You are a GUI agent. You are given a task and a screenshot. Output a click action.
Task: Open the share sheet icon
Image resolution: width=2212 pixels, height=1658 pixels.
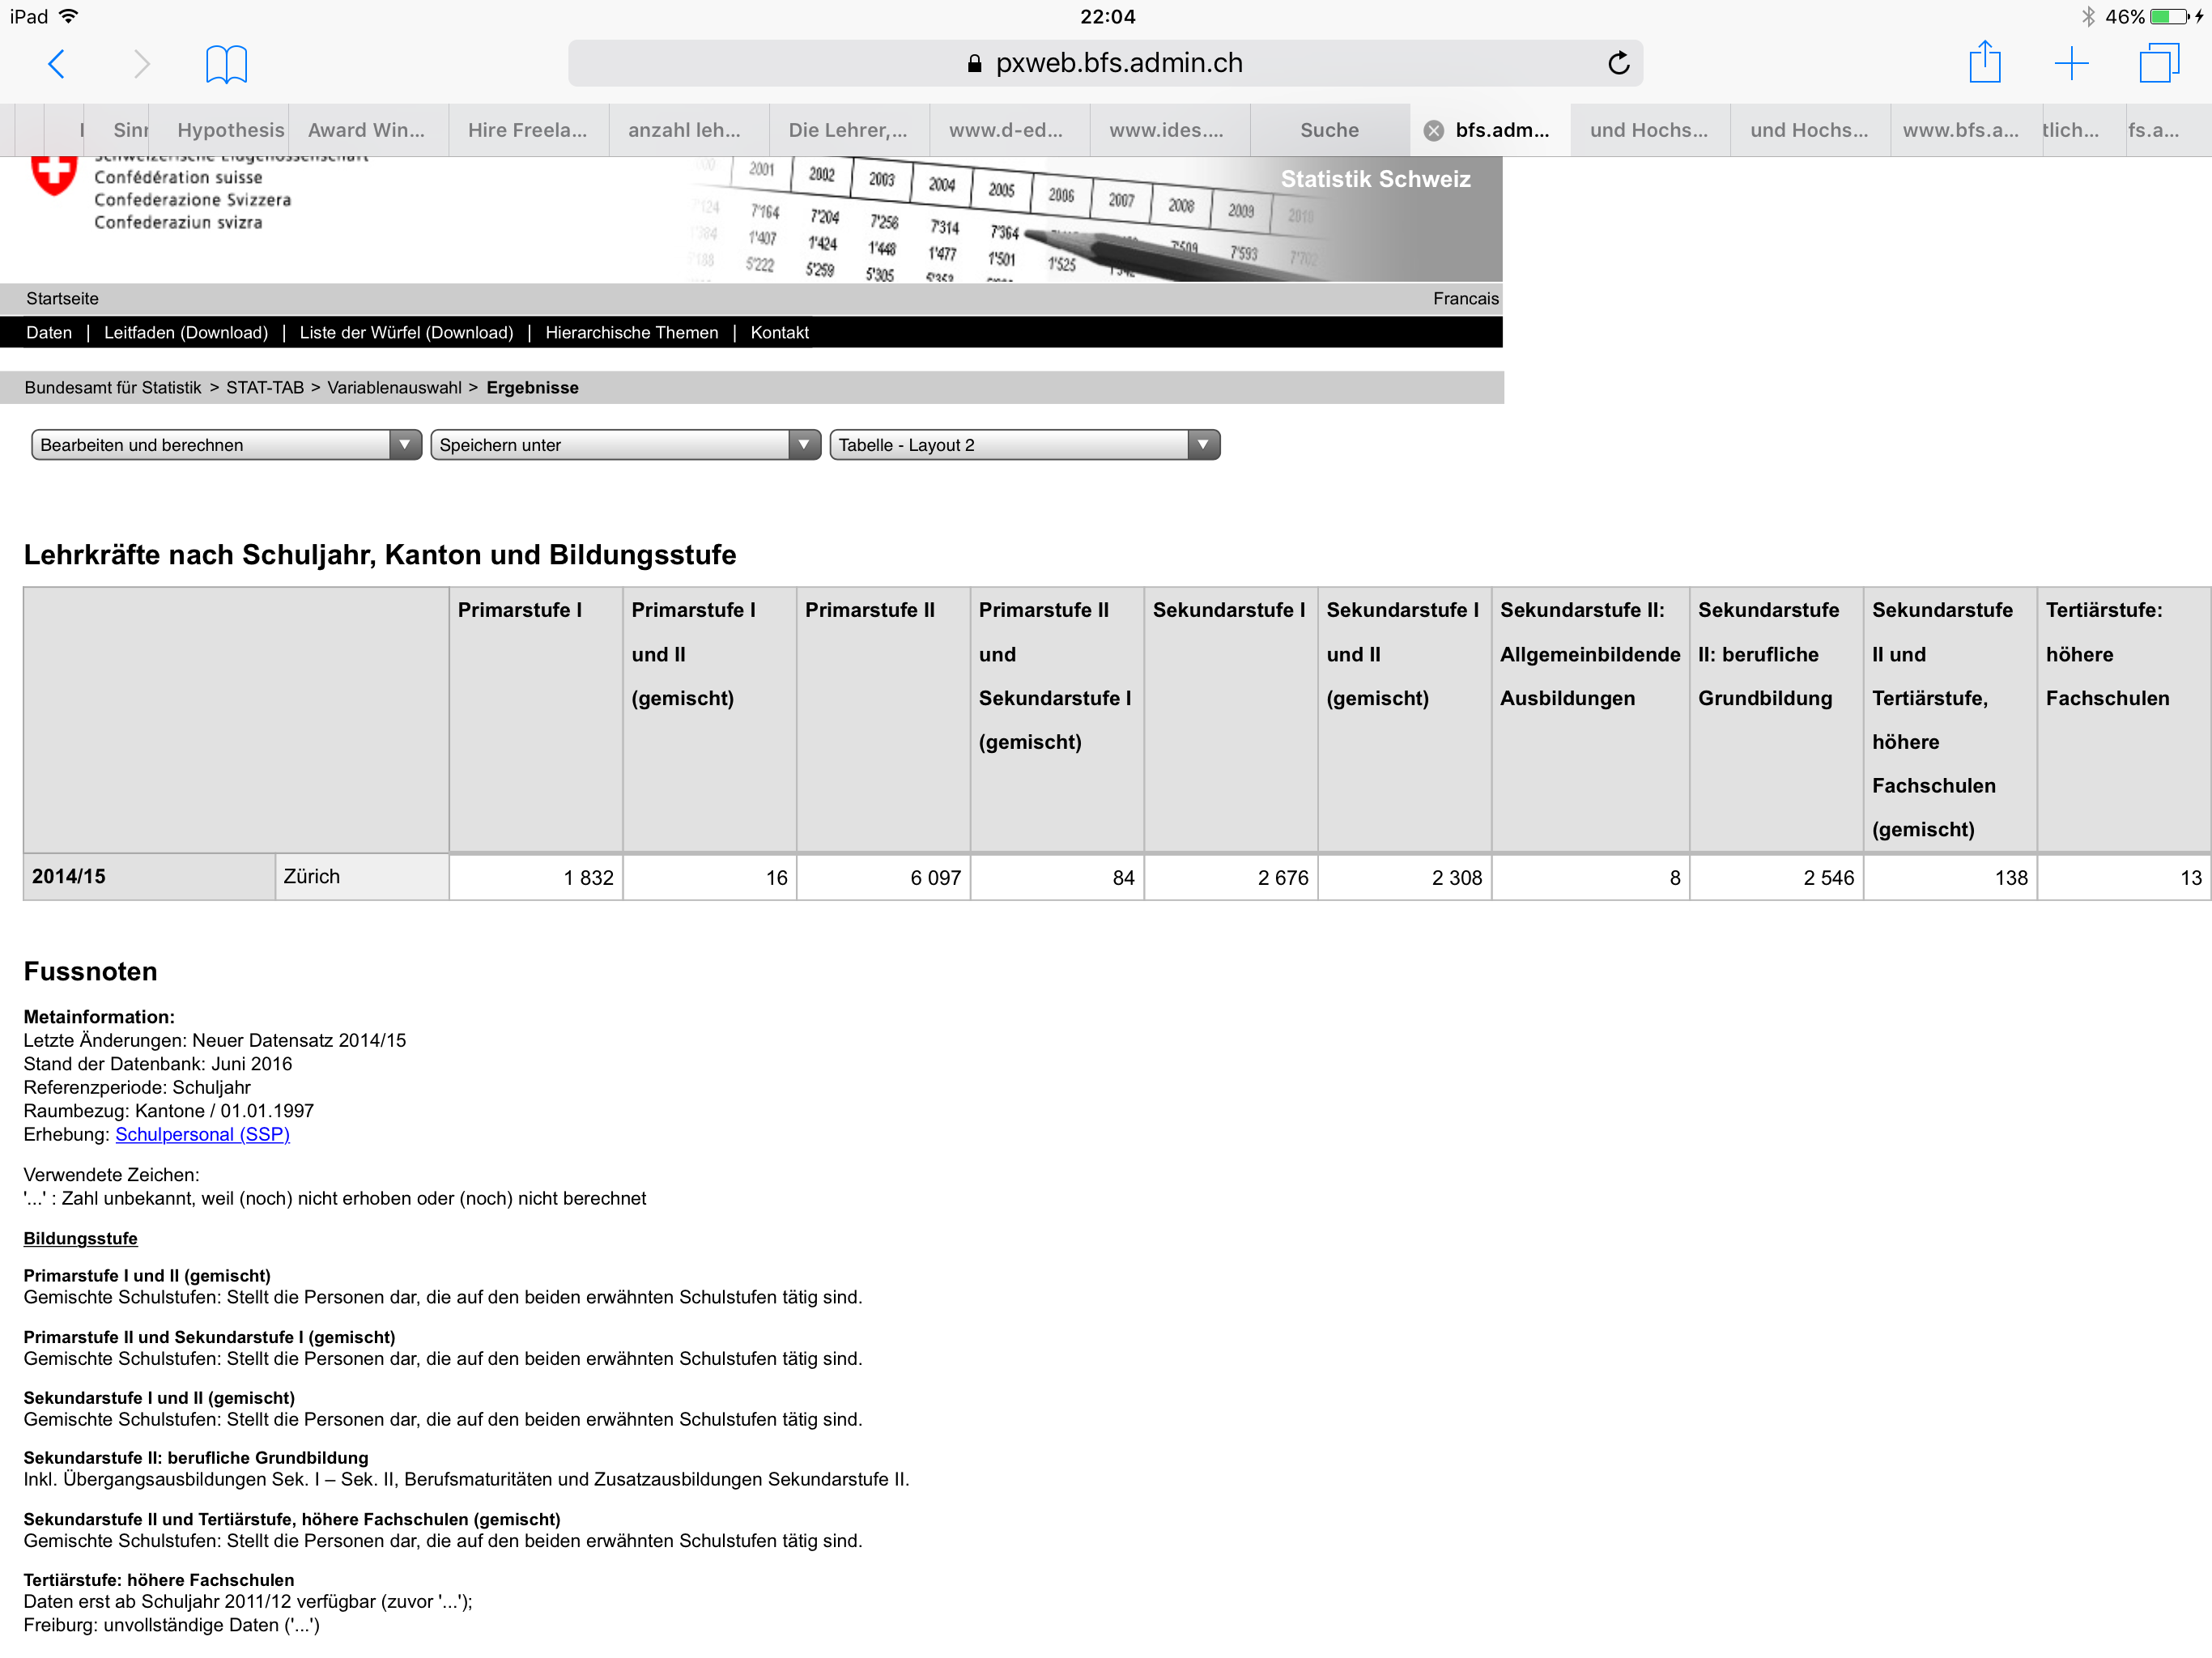(x=1984, y=62)
